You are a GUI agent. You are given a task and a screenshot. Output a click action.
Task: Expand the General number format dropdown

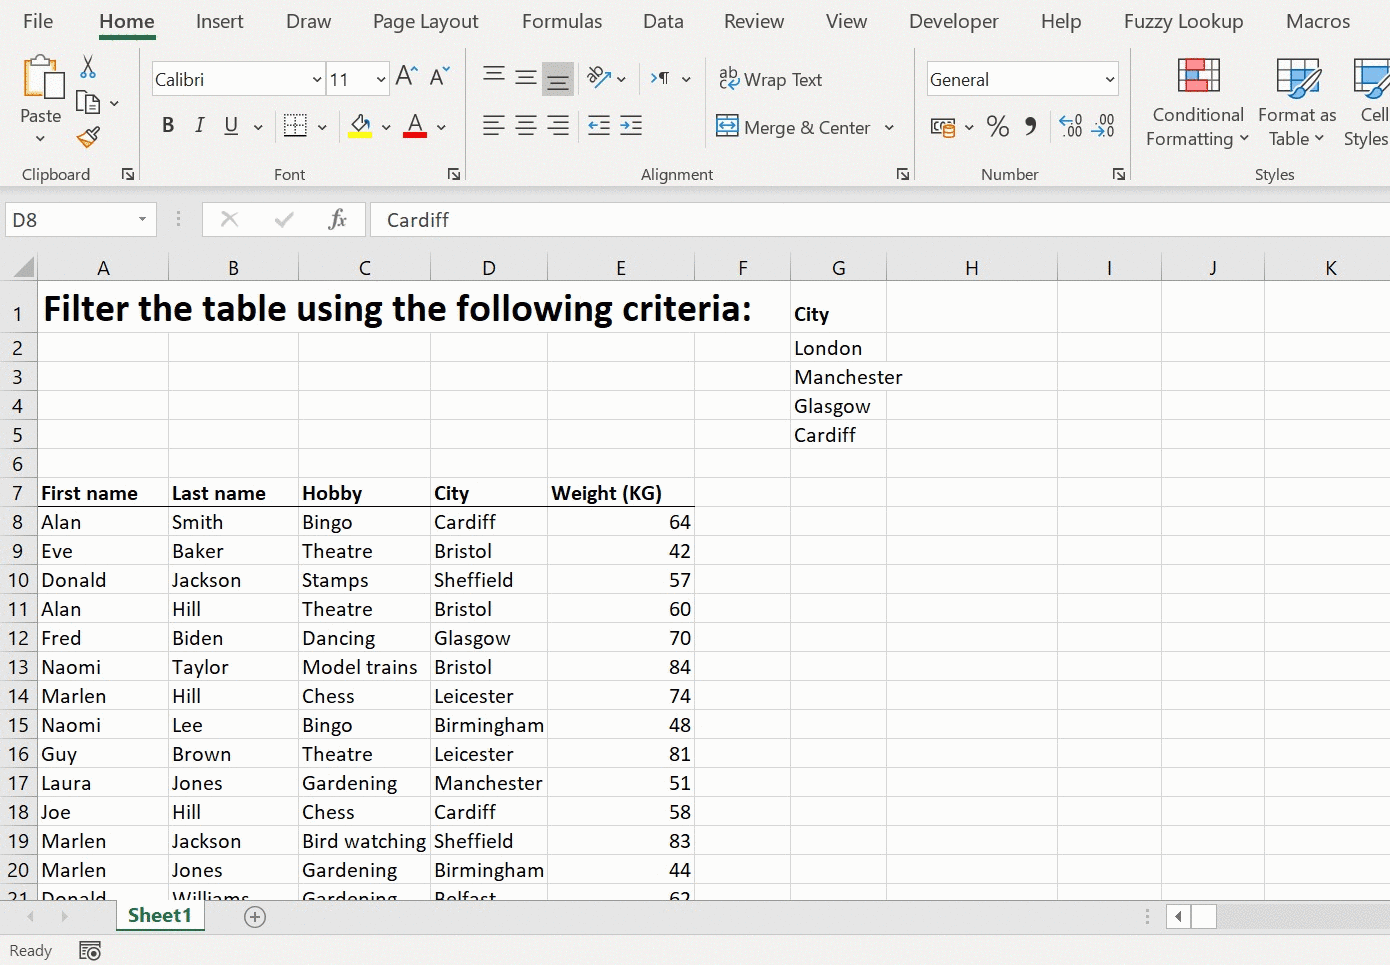pyautogui.click(x=1109, y=80)
